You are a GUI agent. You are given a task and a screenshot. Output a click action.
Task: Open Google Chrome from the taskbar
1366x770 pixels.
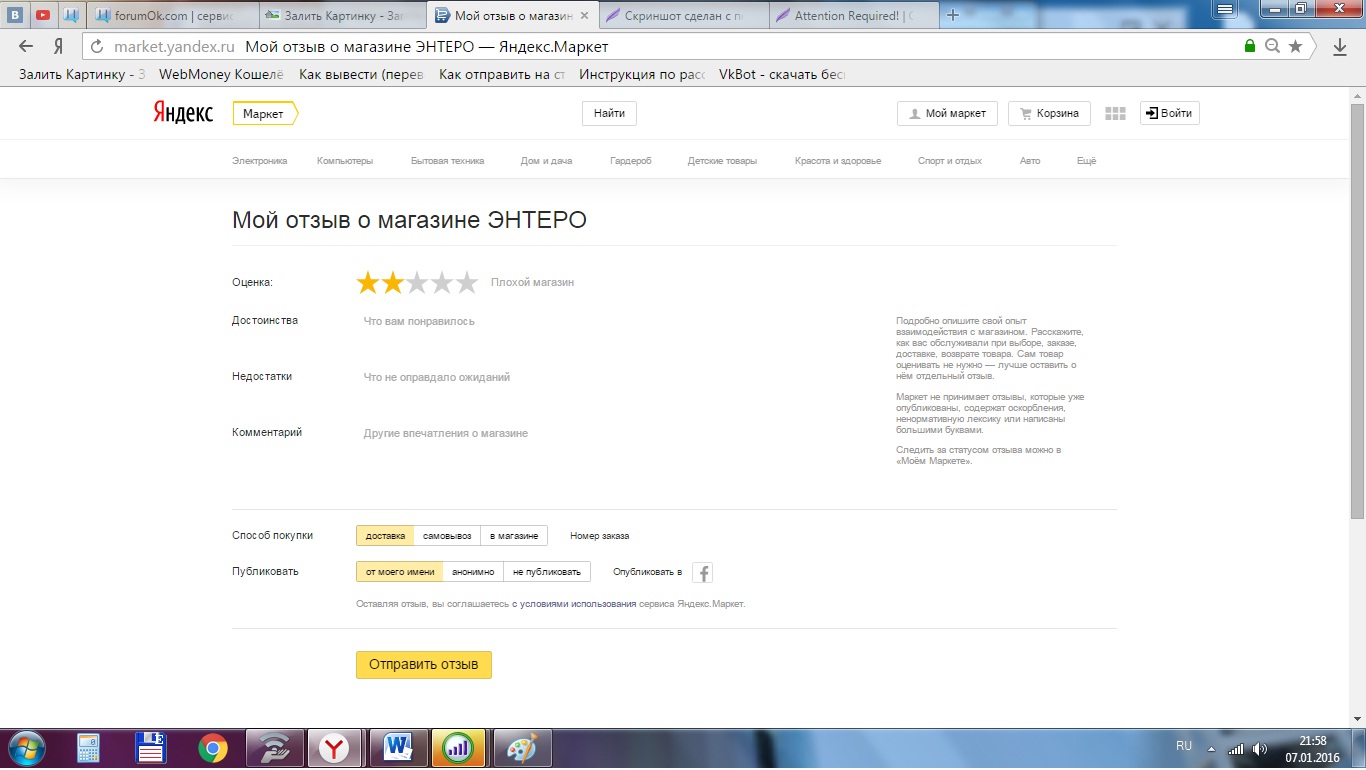212,748
